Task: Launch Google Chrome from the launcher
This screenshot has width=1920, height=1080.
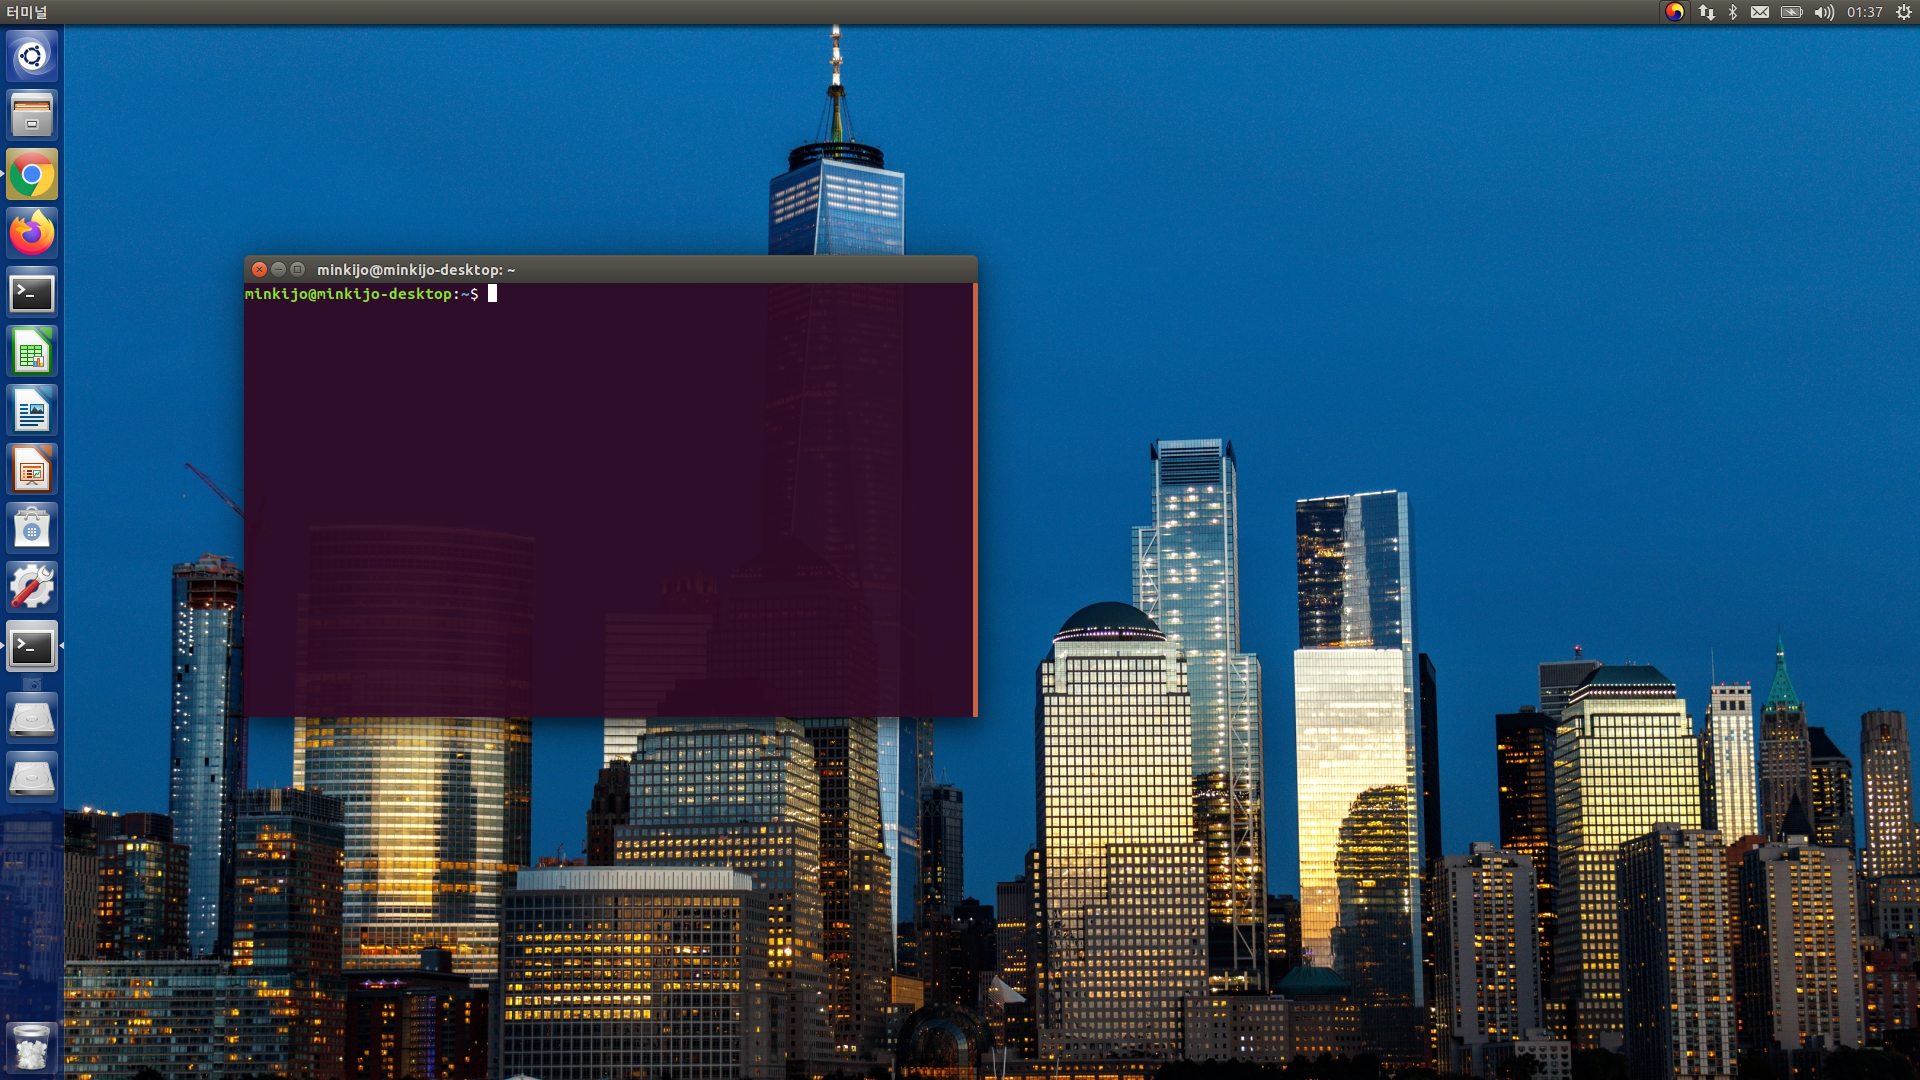Action: click(x=32, y=175)
